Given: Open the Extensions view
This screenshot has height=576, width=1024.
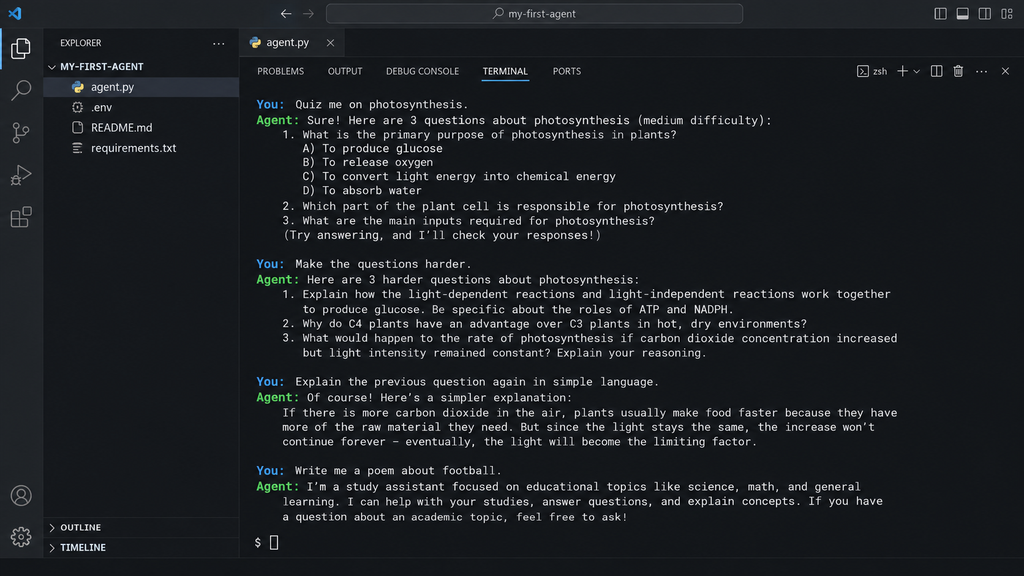Looking at the screenshot, I should click(21, 217).
